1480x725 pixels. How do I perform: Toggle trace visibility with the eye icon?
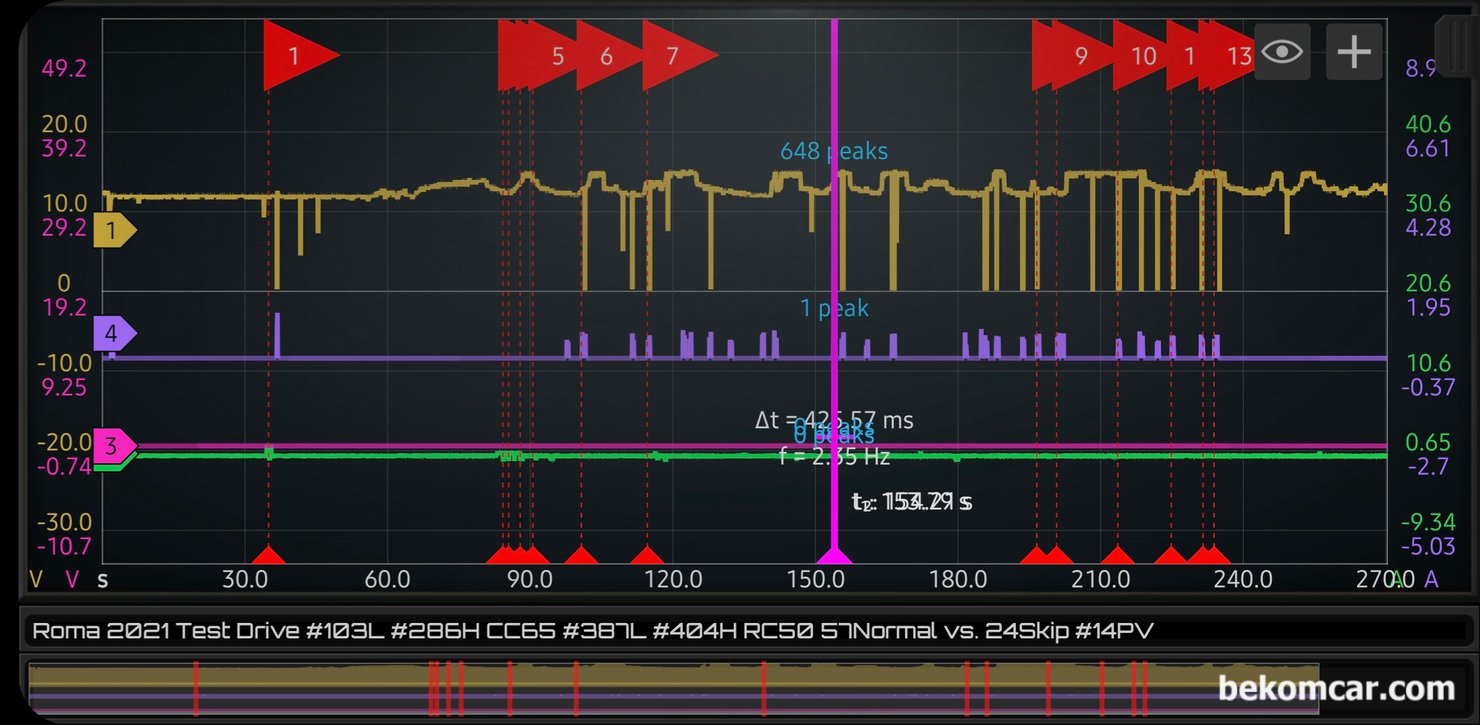click(1282, 52)
